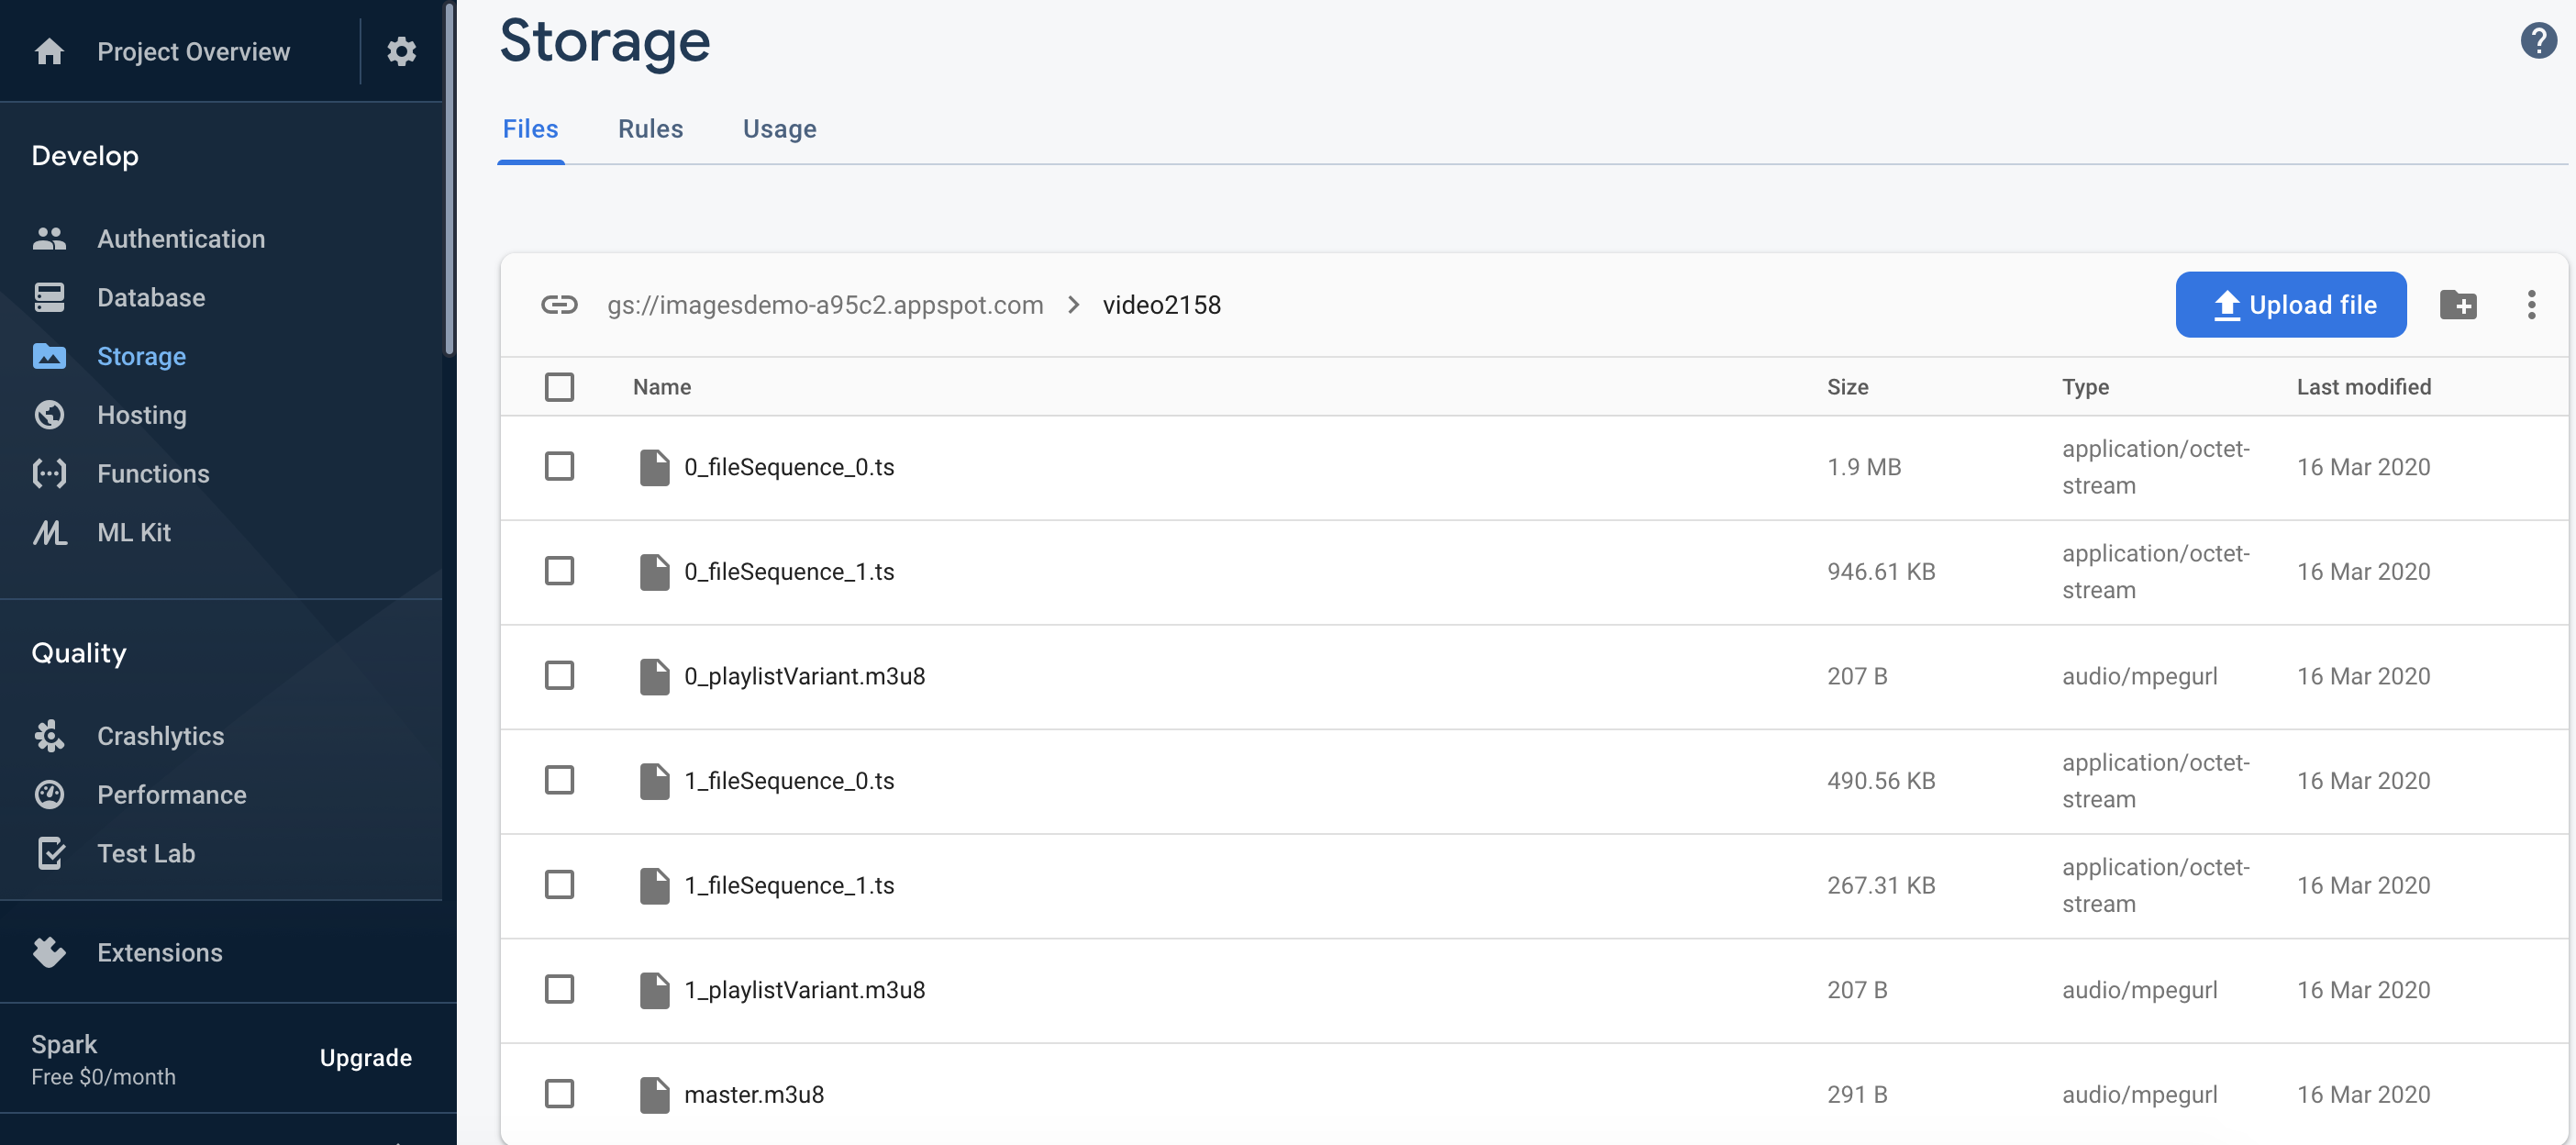Screen dimensions: 2576x1145
Task: Open the Project Overview home icon
Action: point(49,51)
